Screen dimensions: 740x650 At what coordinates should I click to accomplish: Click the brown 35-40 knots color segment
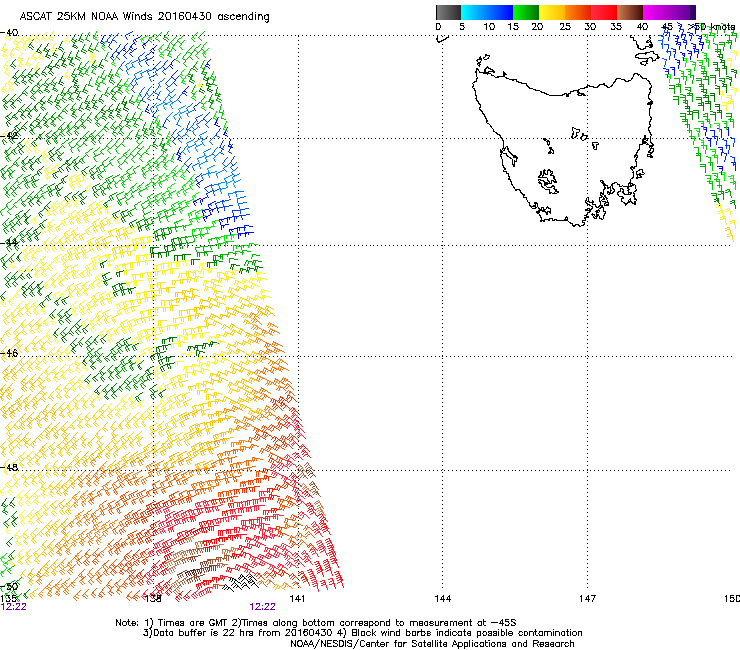click(630, 12)
